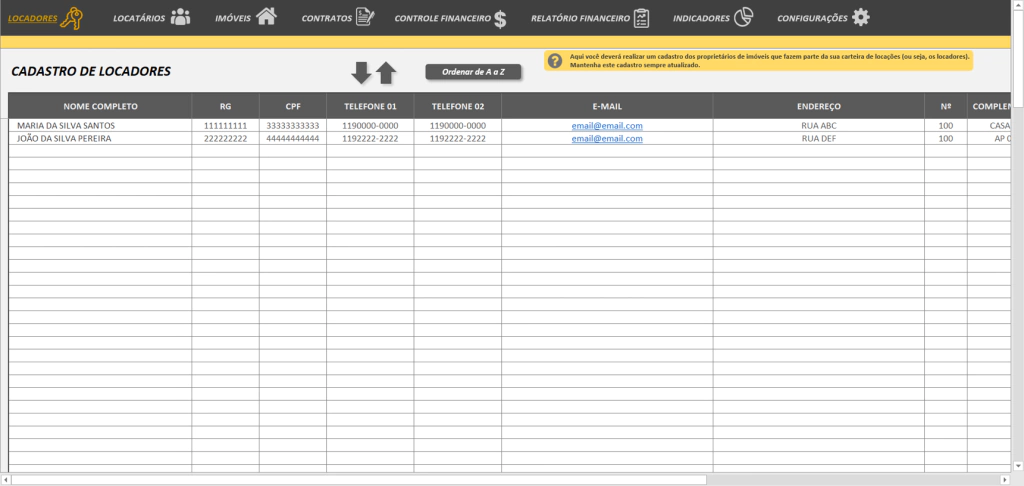Switch to the Locatários menu label
This screenshot has height=486, width=1024.
[139, 19]
